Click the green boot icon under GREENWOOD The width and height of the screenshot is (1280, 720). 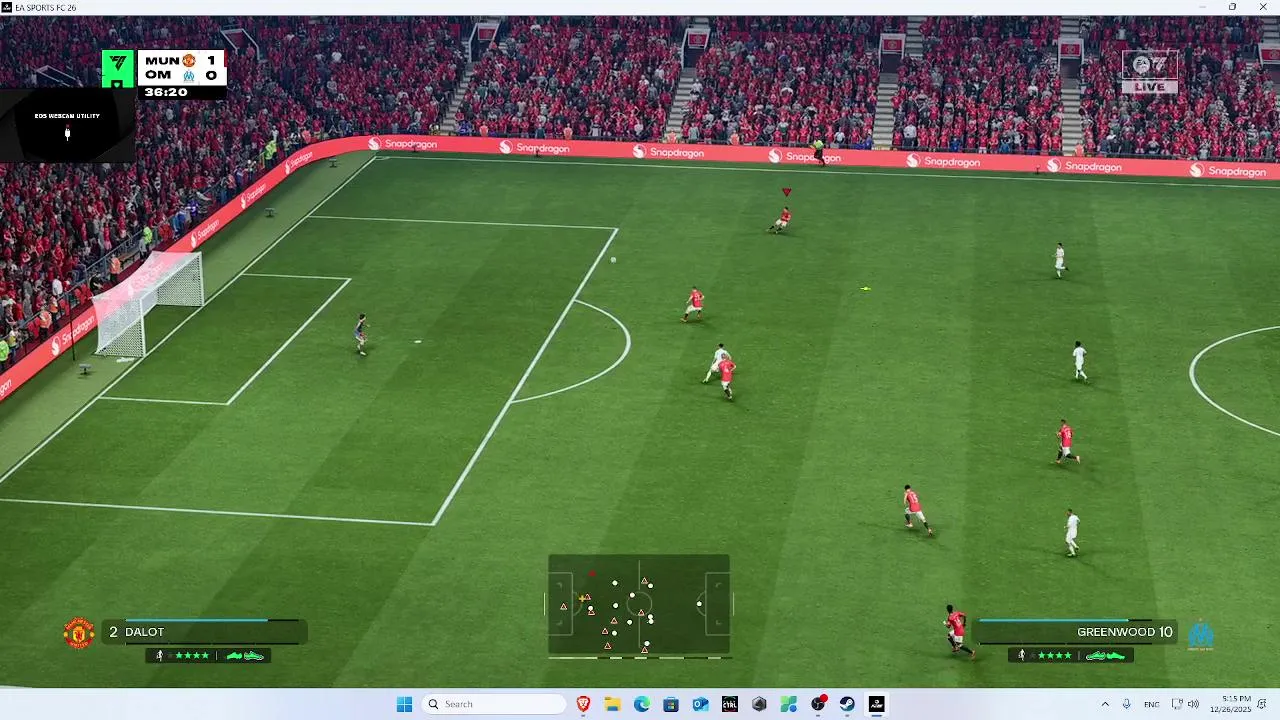click(1105, 656)
